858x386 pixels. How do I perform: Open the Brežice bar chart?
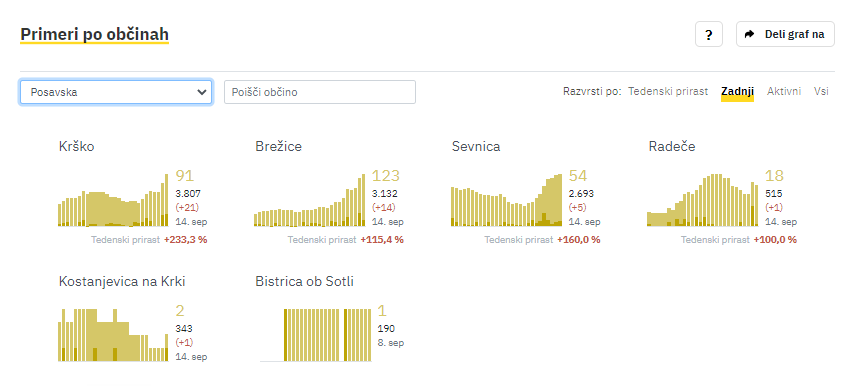point(310,200)
